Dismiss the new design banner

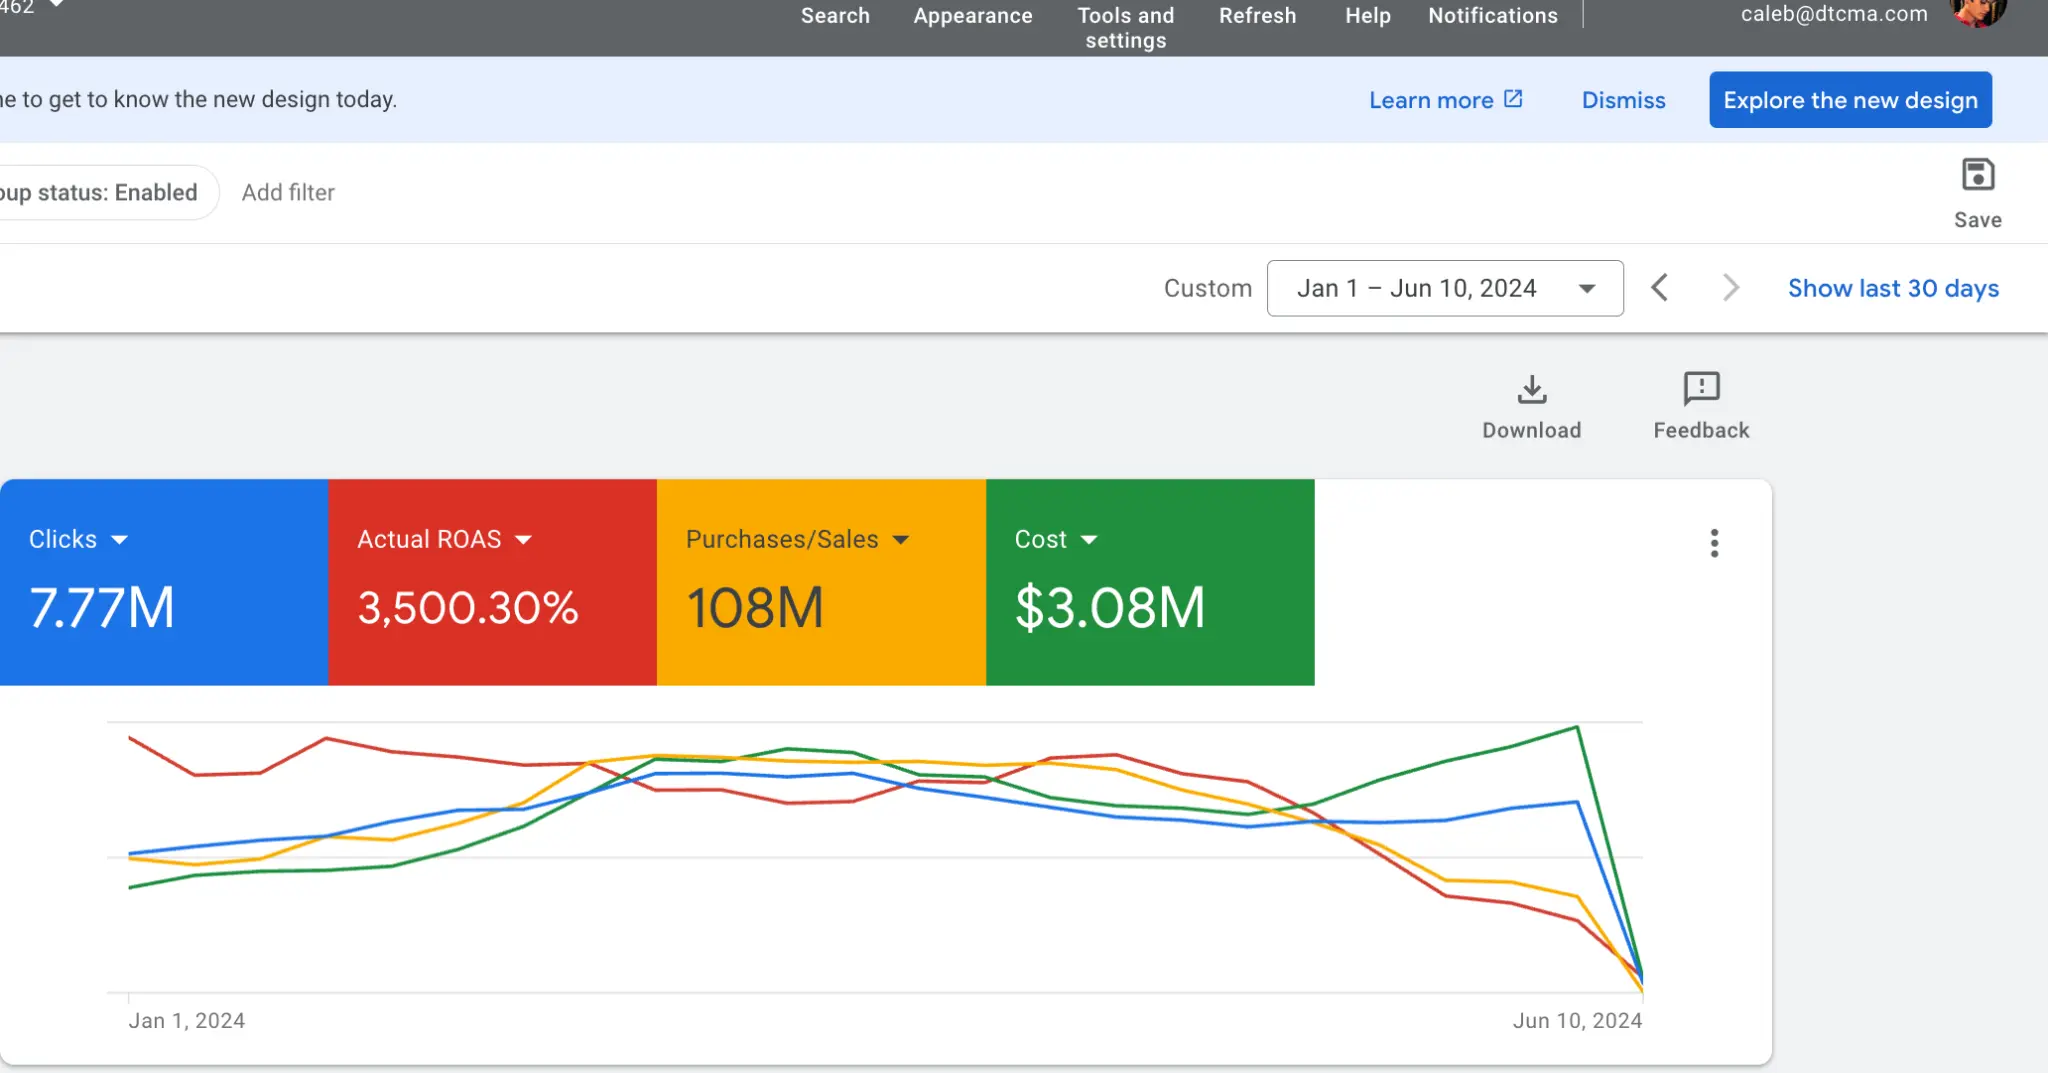tap(1623, 100)
